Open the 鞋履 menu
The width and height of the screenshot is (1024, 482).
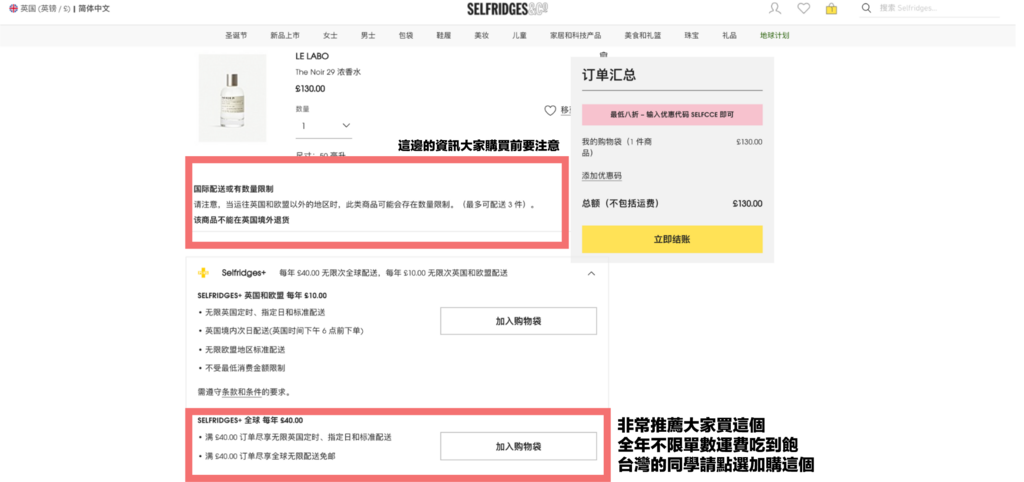tap(444, 36)
